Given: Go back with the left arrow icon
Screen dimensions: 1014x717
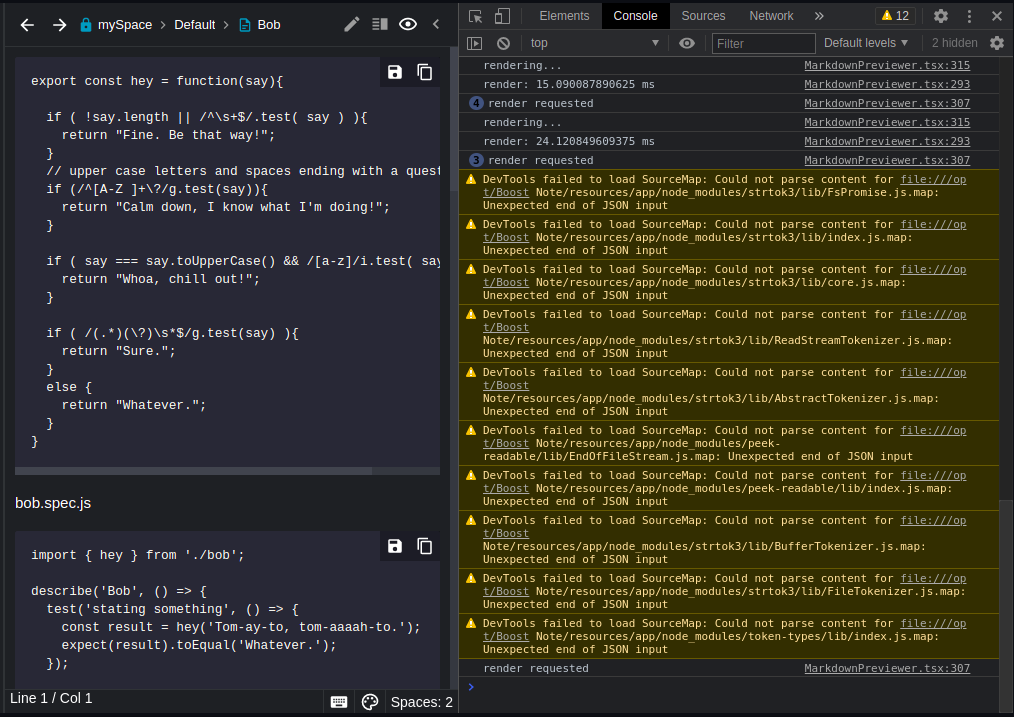Looking at the screenshot, I should 27,25.
